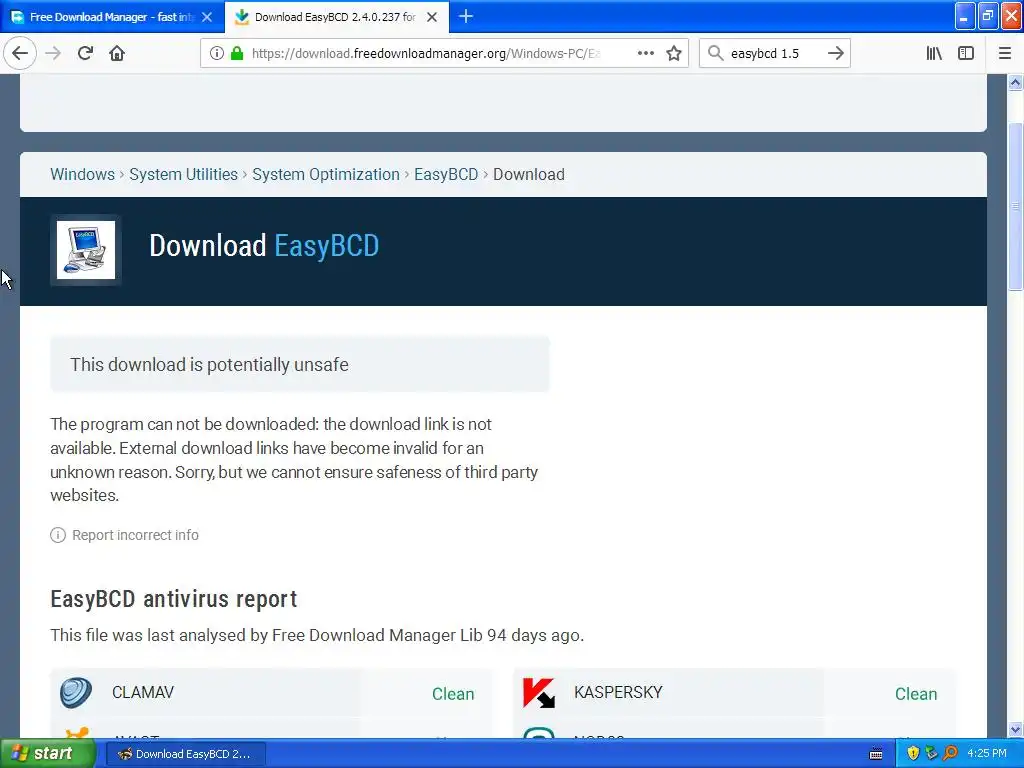
Task: Click the ClamAV antivirus logo
Action: click(76, 693)
